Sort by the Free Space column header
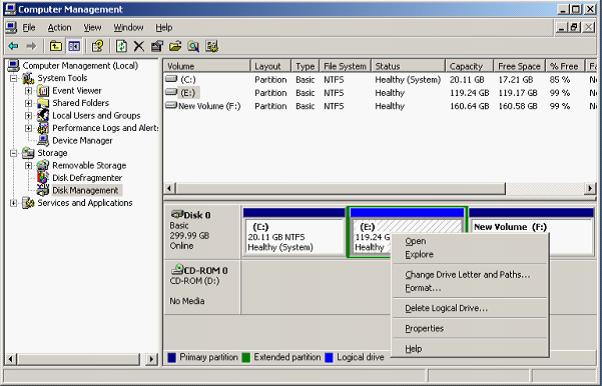602x386 pixels. 519,66
